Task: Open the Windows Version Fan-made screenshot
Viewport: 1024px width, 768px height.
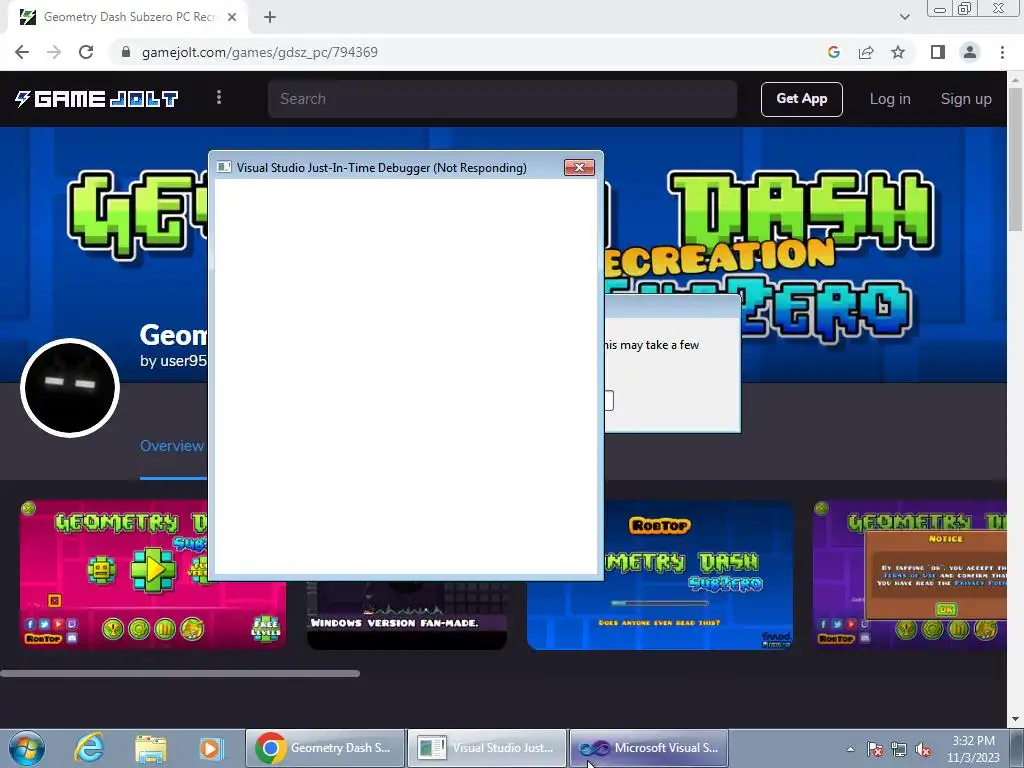Action: [x=407, y=615]
